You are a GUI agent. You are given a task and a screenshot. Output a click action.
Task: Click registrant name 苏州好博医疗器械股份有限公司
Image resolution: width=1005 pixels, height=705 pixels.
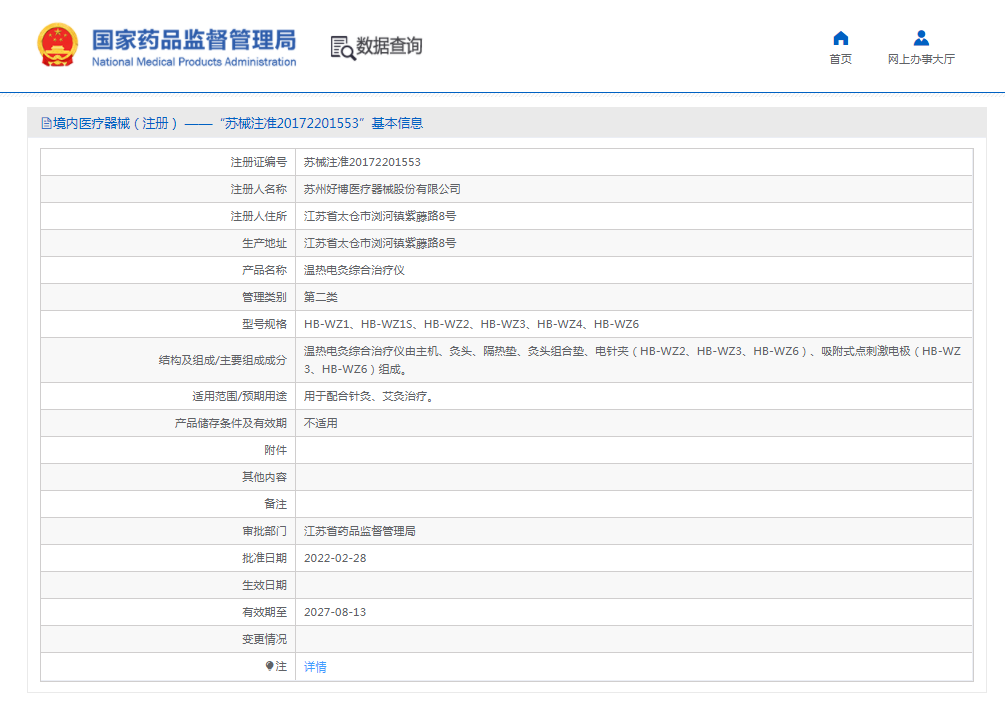tap(382, 189)
